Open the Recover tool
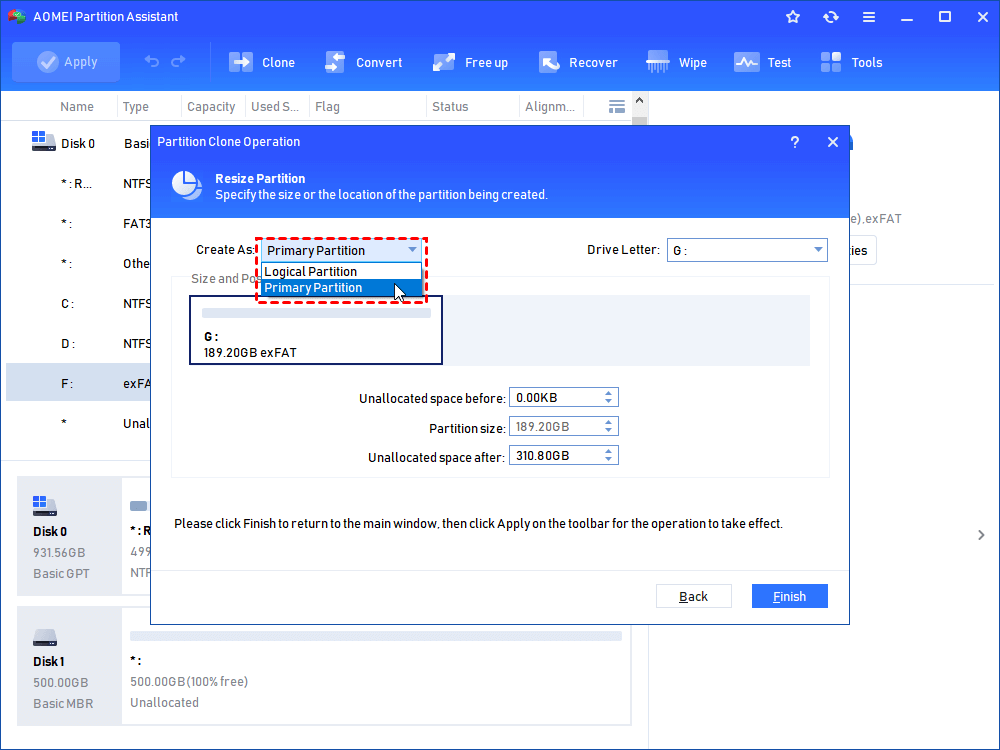 (x=578, y=62)
